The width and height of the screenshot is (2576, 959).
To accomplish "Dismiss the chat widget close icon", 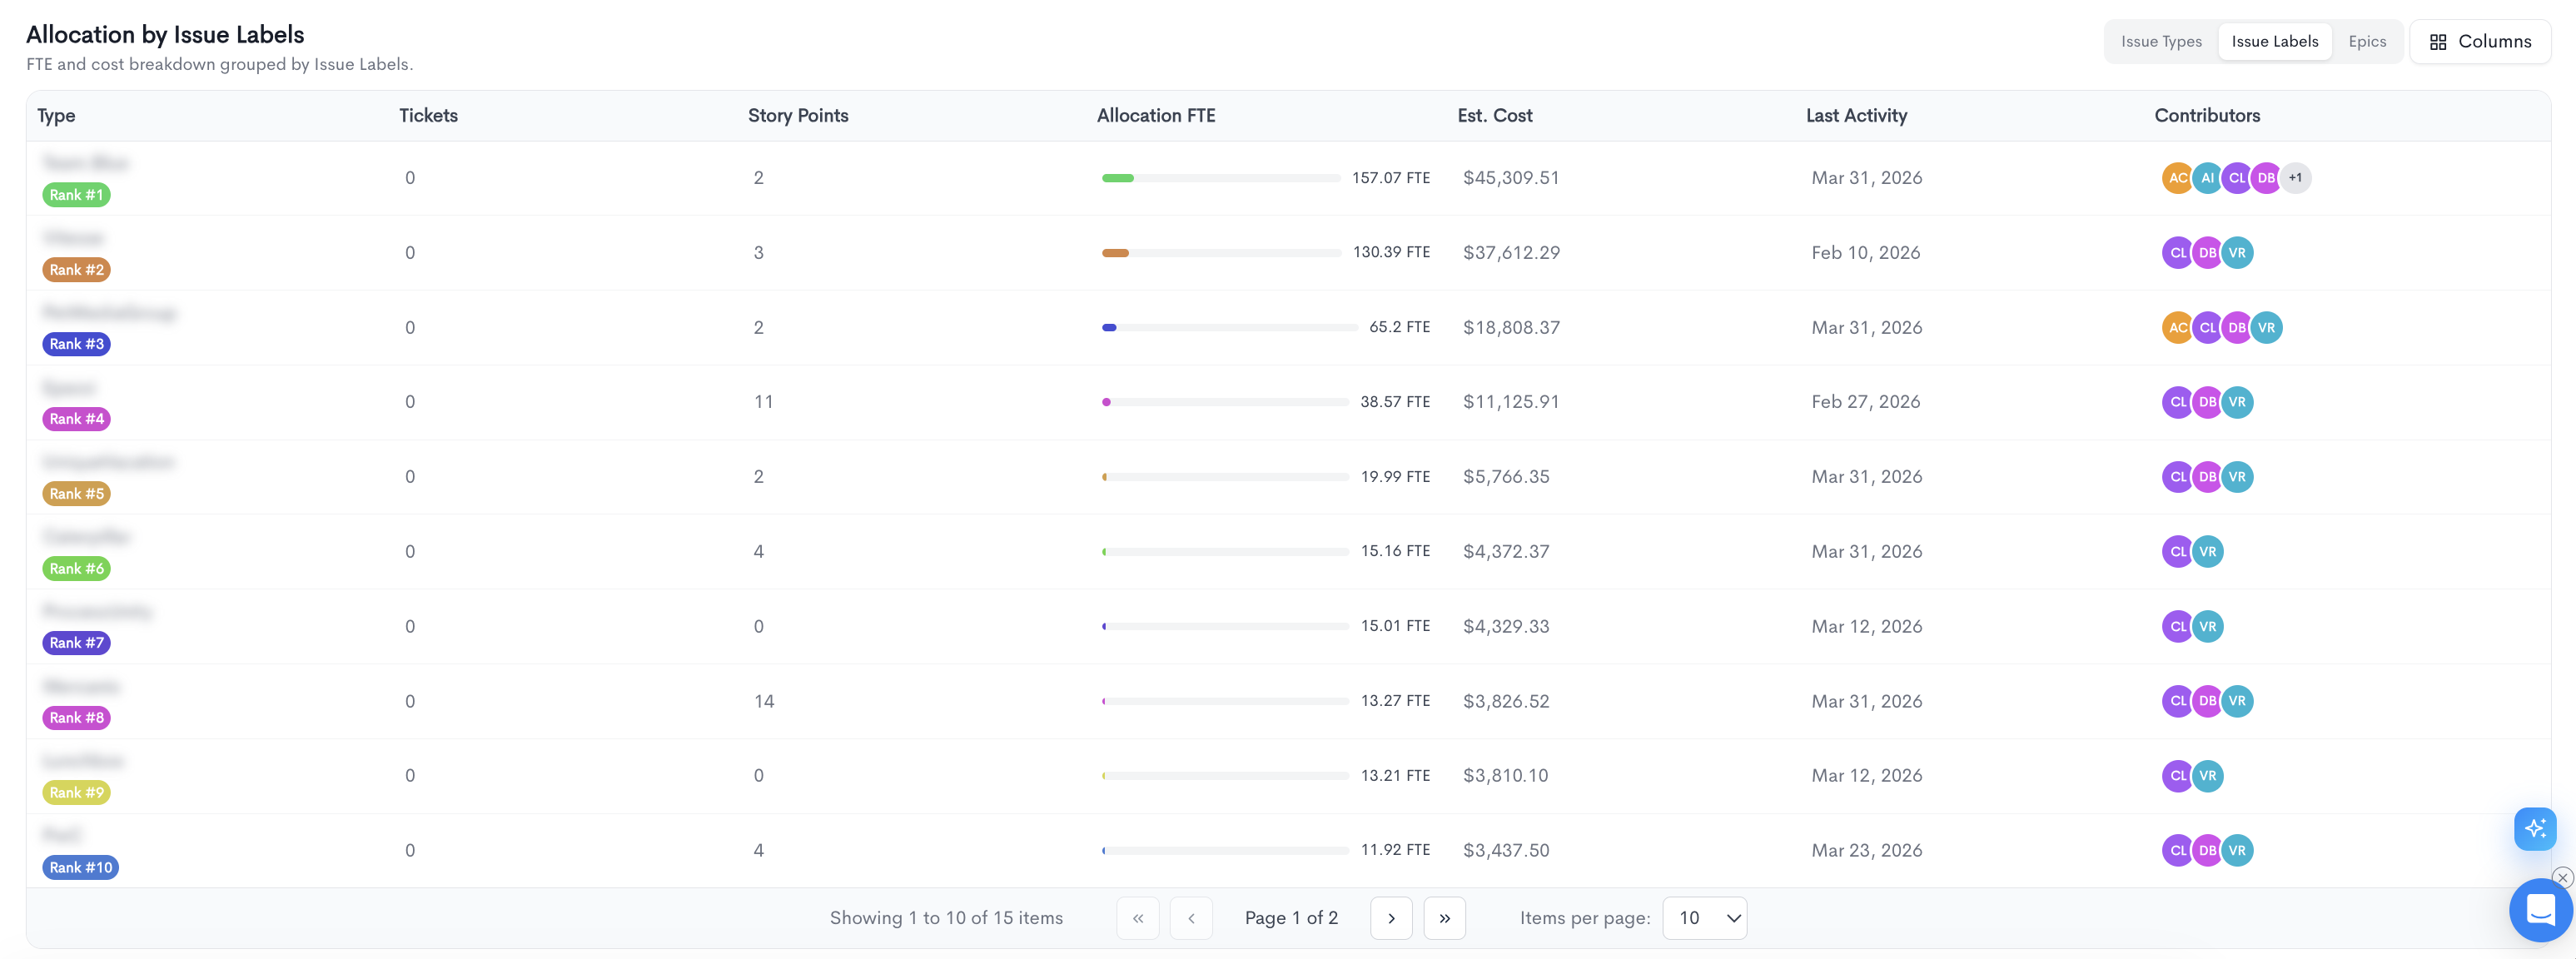I will pyautogui.click(x=2562, y=878).
